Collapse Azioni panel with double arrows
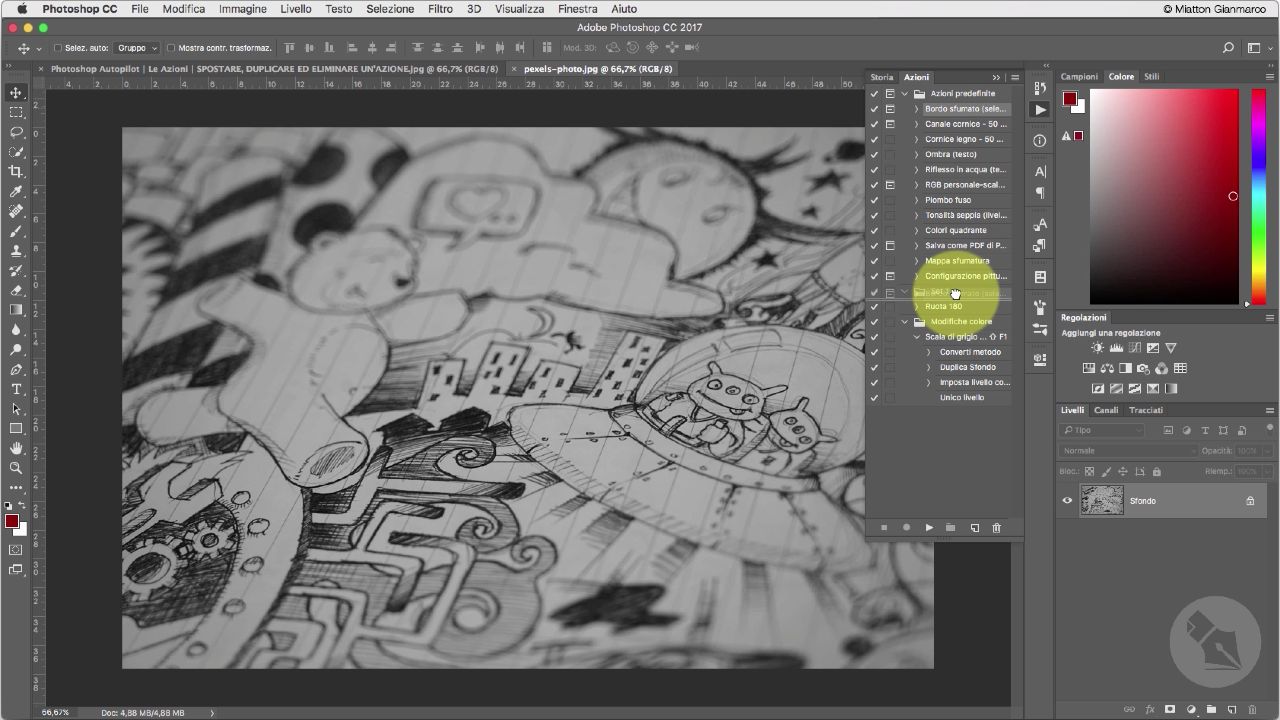Screen dimensions: 1280x720 [x=996, y=77]
